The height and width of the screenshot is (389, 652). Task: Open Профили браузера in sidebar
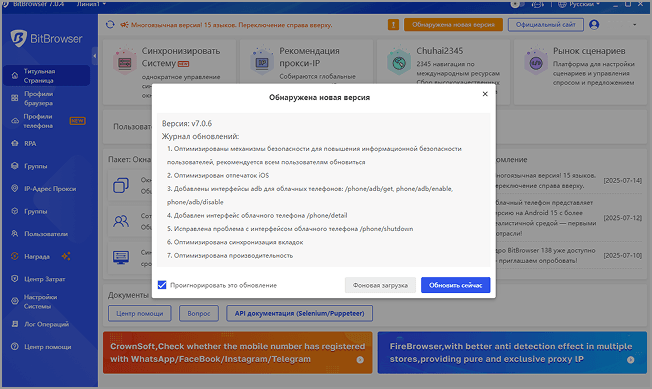[46, 98]
